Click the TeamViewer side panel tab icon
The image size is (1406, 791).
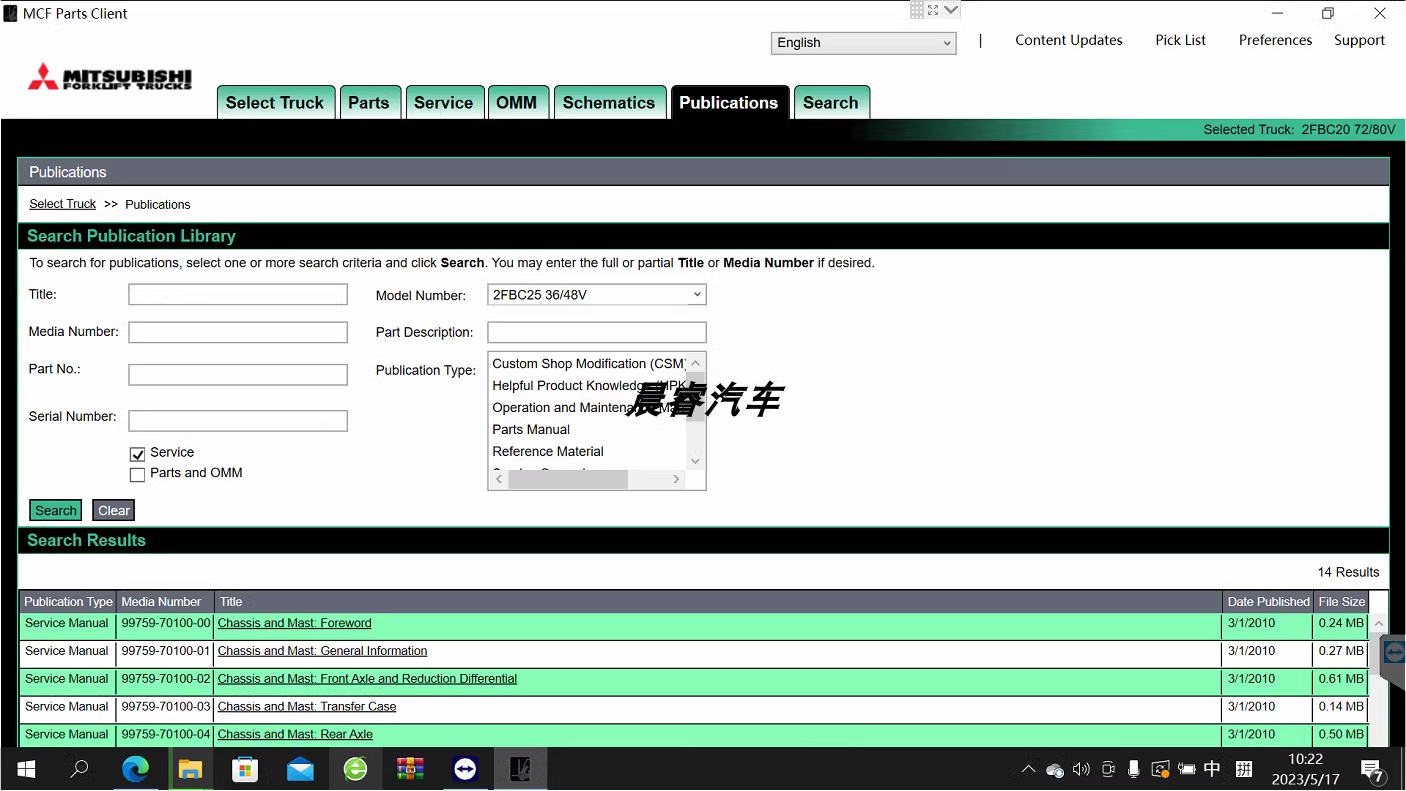(x=1394, y=654)
